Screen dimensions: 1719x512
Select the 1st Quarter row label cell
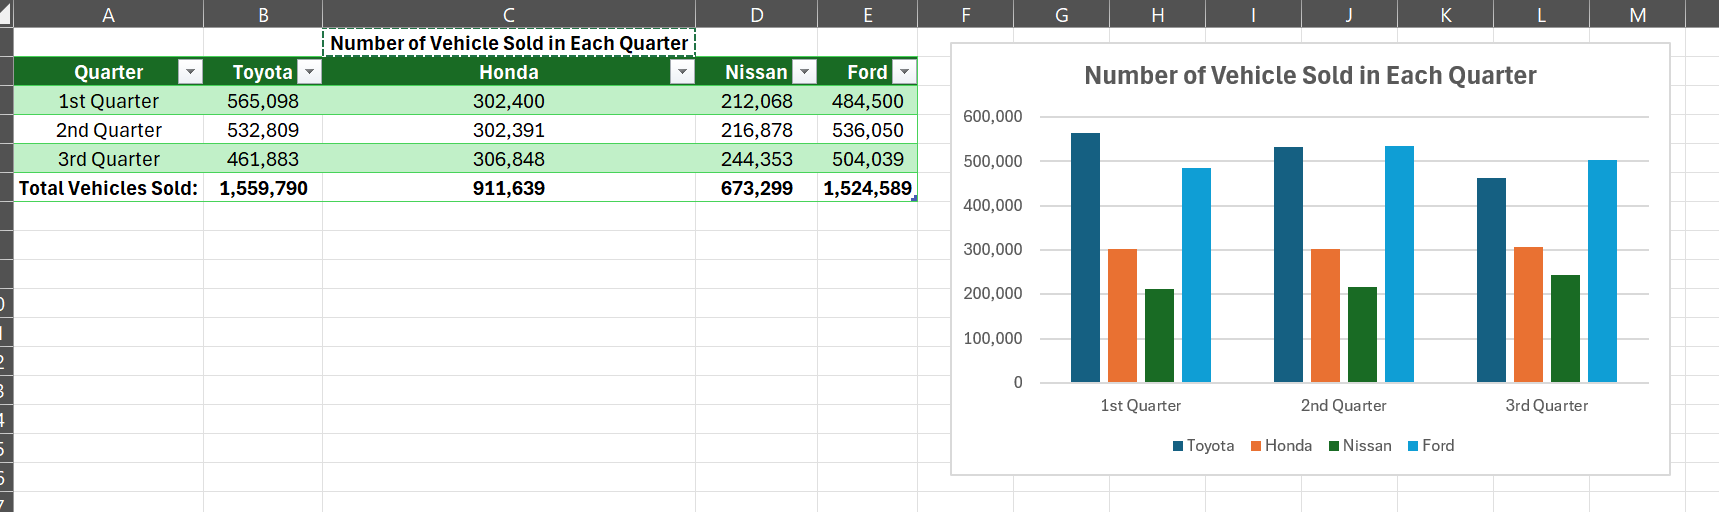(109, 101)
